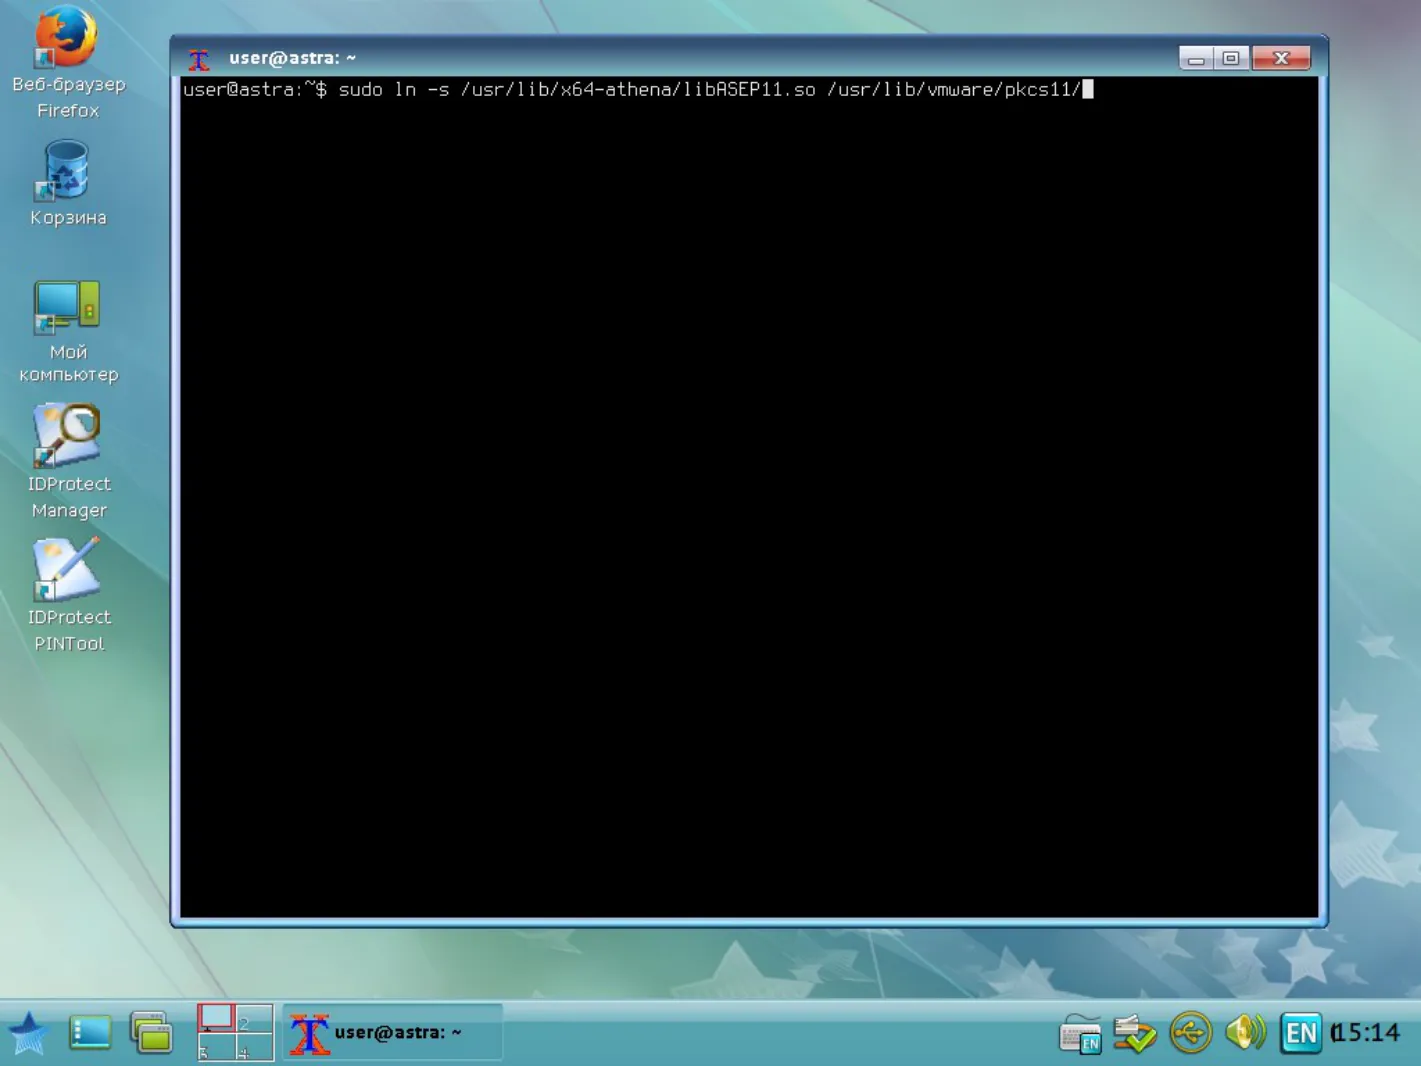The width and height of the screenshot is (1421, 1066).
Task: Close the user@astra terminal window
Action: point(1281,59)
